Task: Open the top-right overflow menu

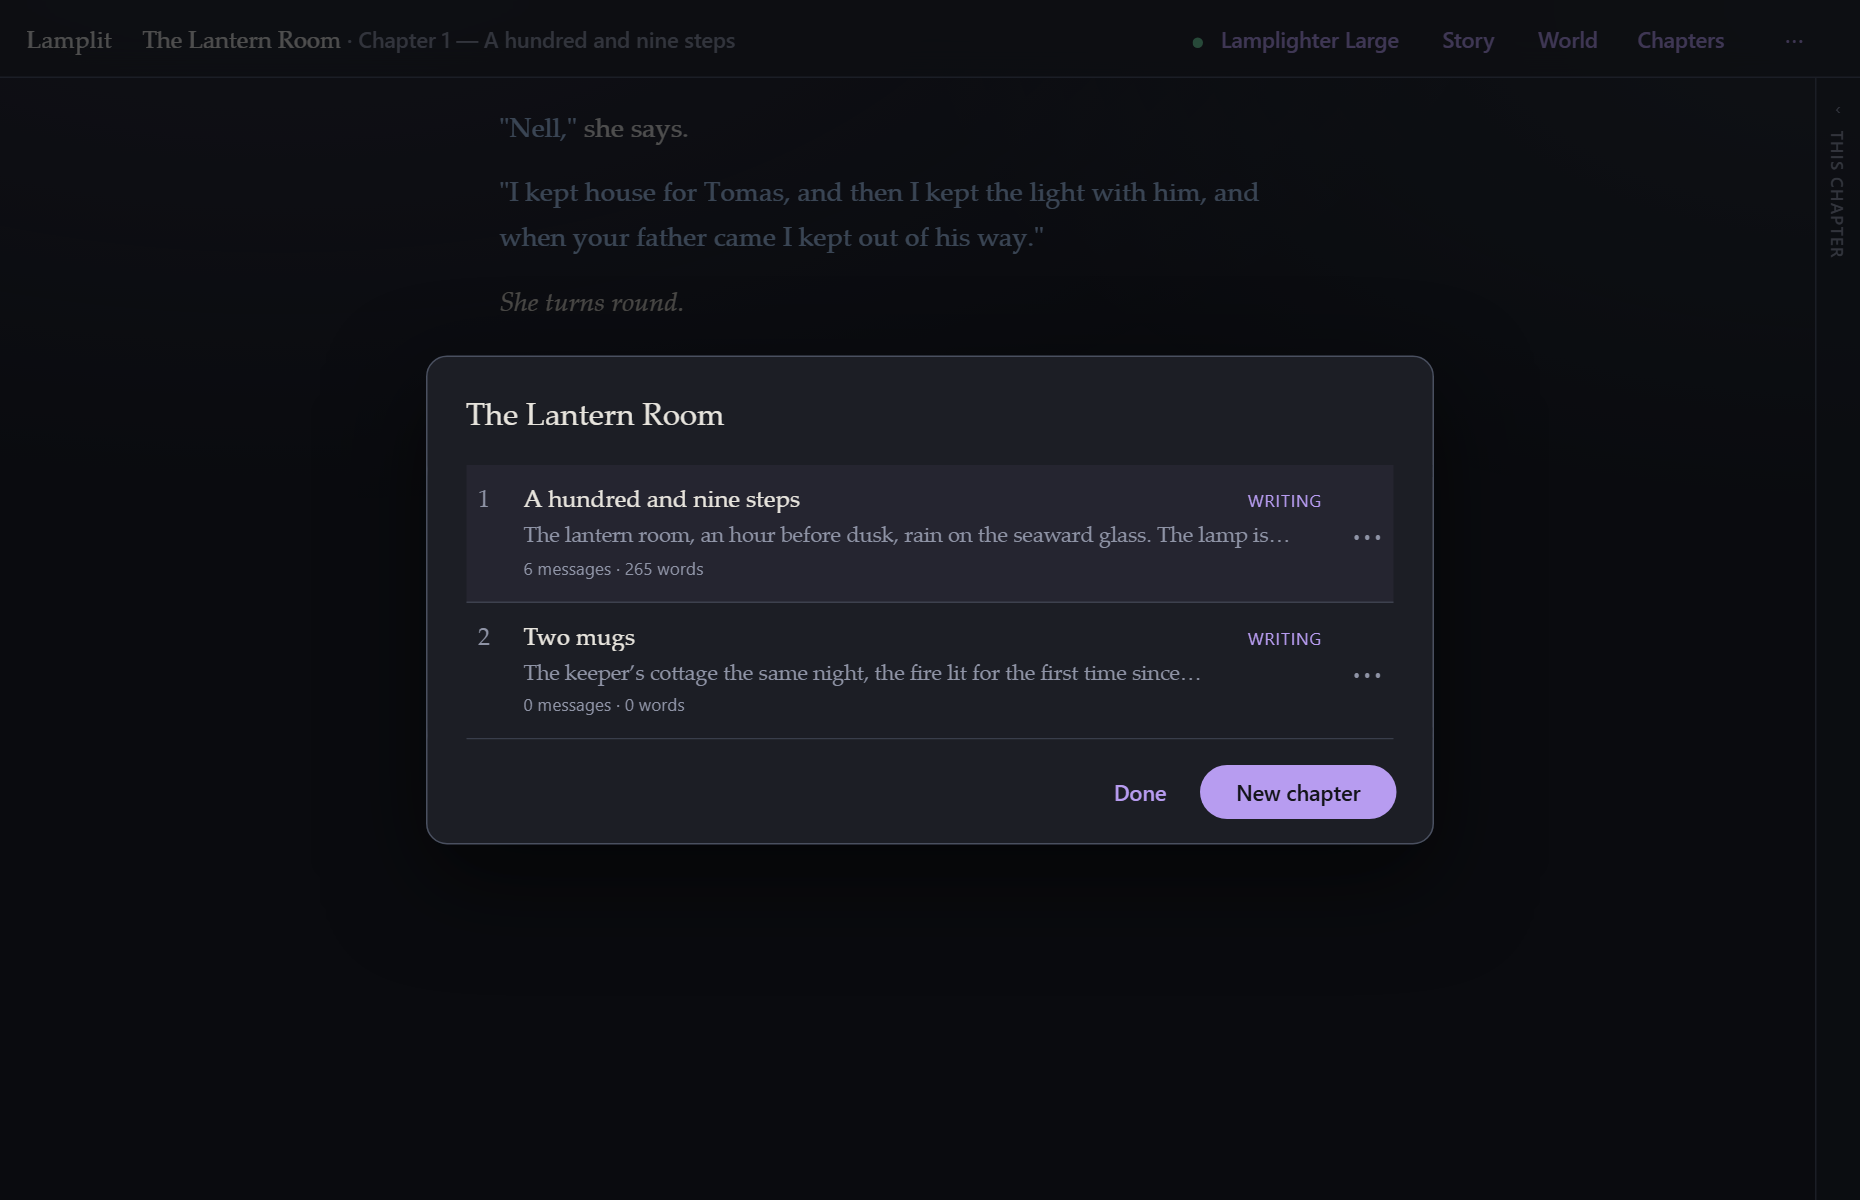Action: click(1794, 41)
